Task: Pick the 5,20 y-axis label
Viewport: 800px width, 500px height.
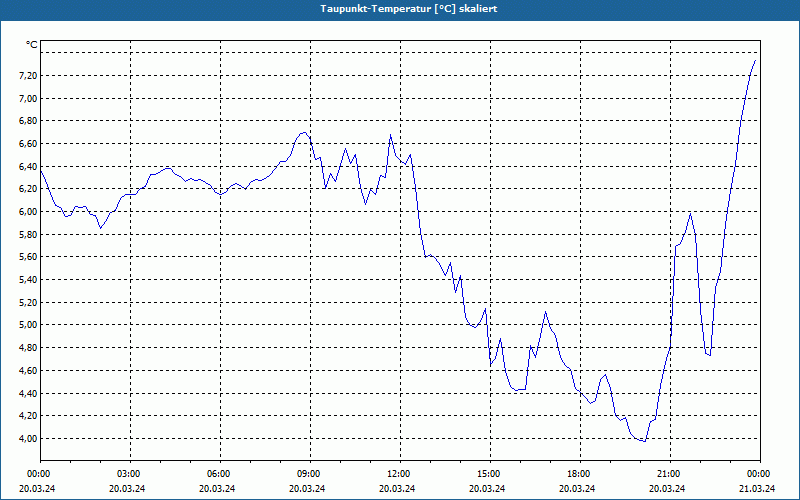Action: point(29,302)
